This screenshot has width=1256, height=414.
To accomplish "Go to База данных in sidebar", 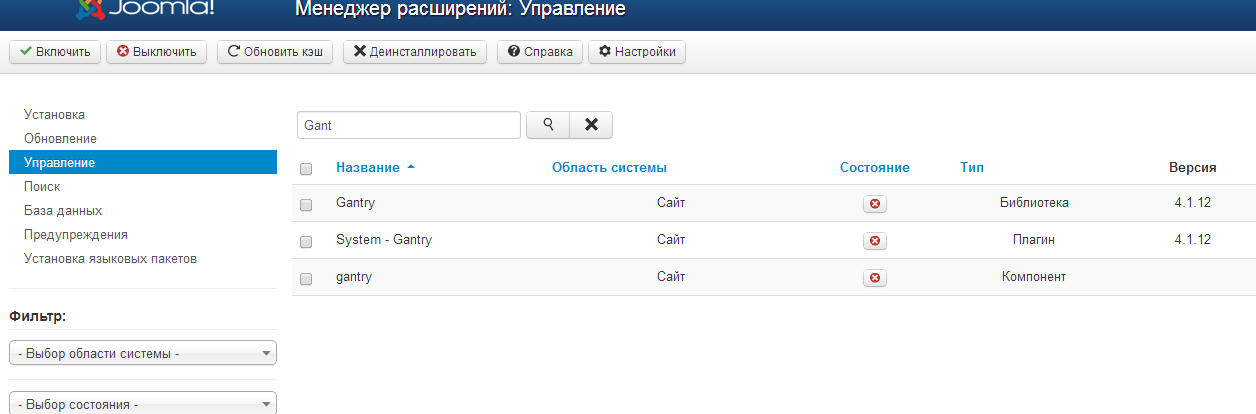I will pyautogui.click(x=63, y=211).
